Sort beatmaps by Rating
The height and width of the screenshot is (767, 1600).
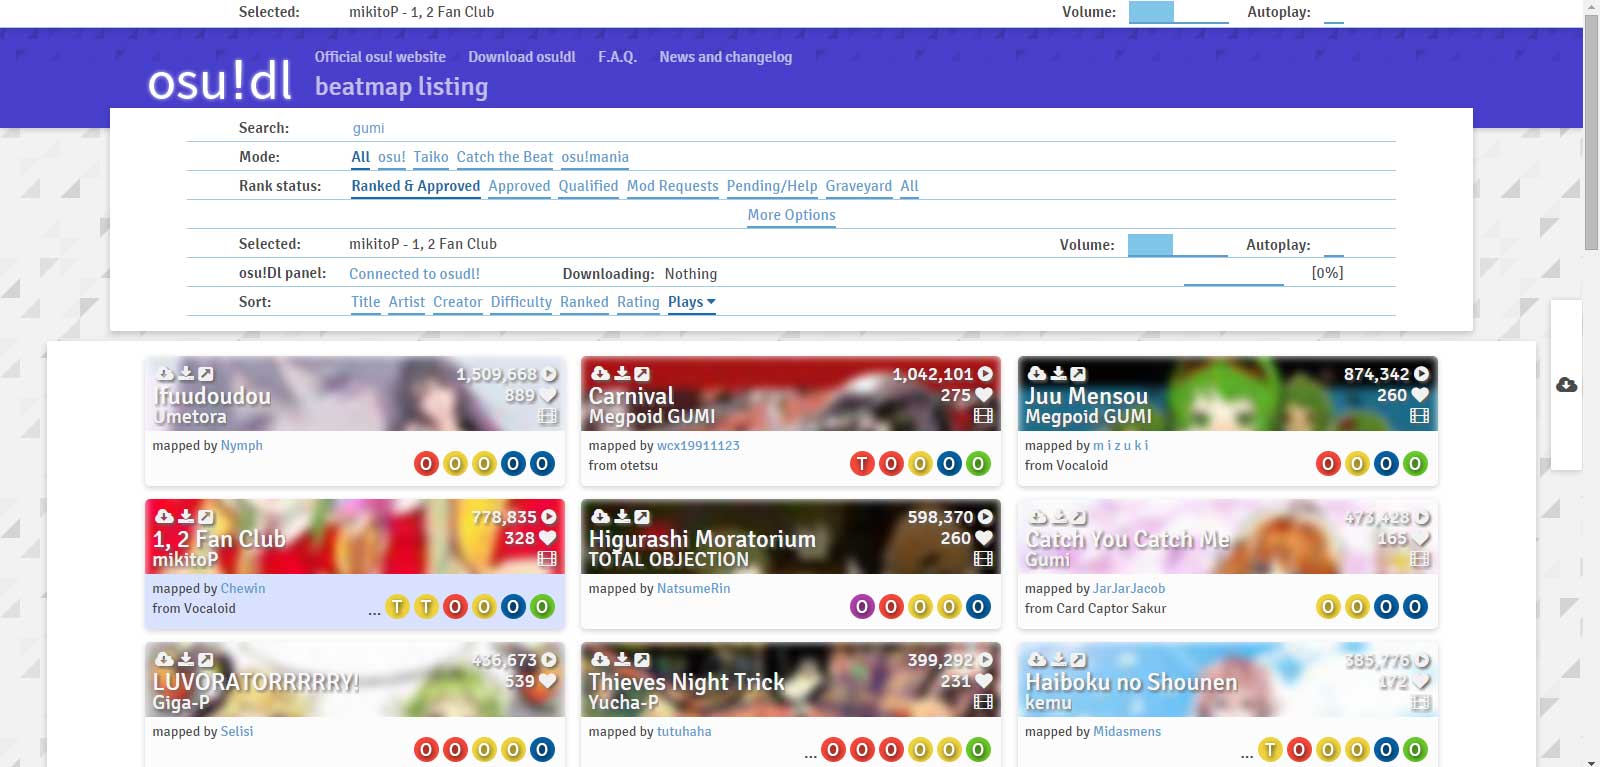(x=638, y=302)
